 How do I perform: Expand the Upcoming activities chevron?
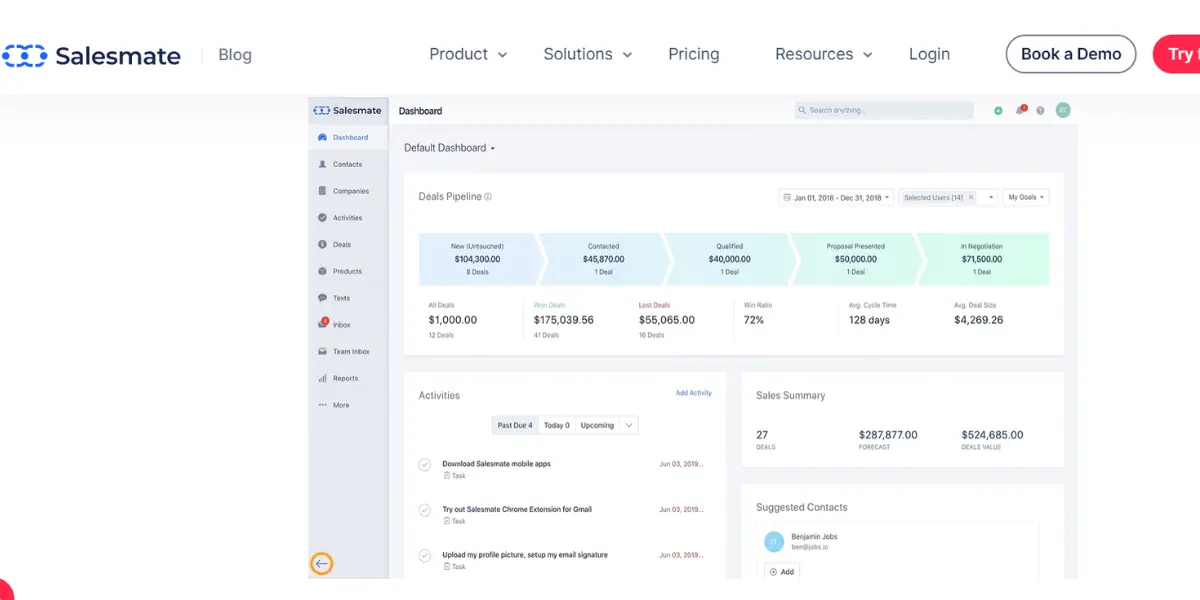(x=629, y=425)
